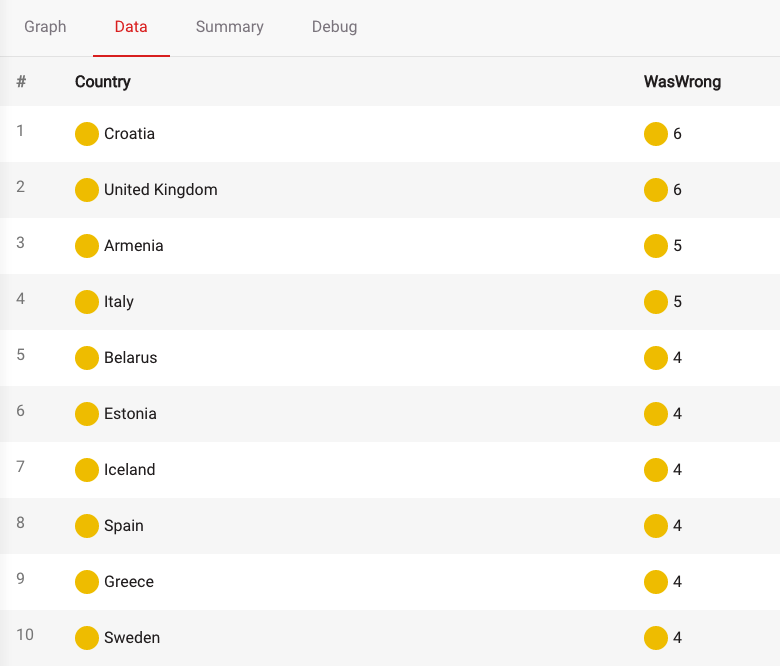780x666 pixels.
Task: Open the Debug tab
Action: click(334, 27)
